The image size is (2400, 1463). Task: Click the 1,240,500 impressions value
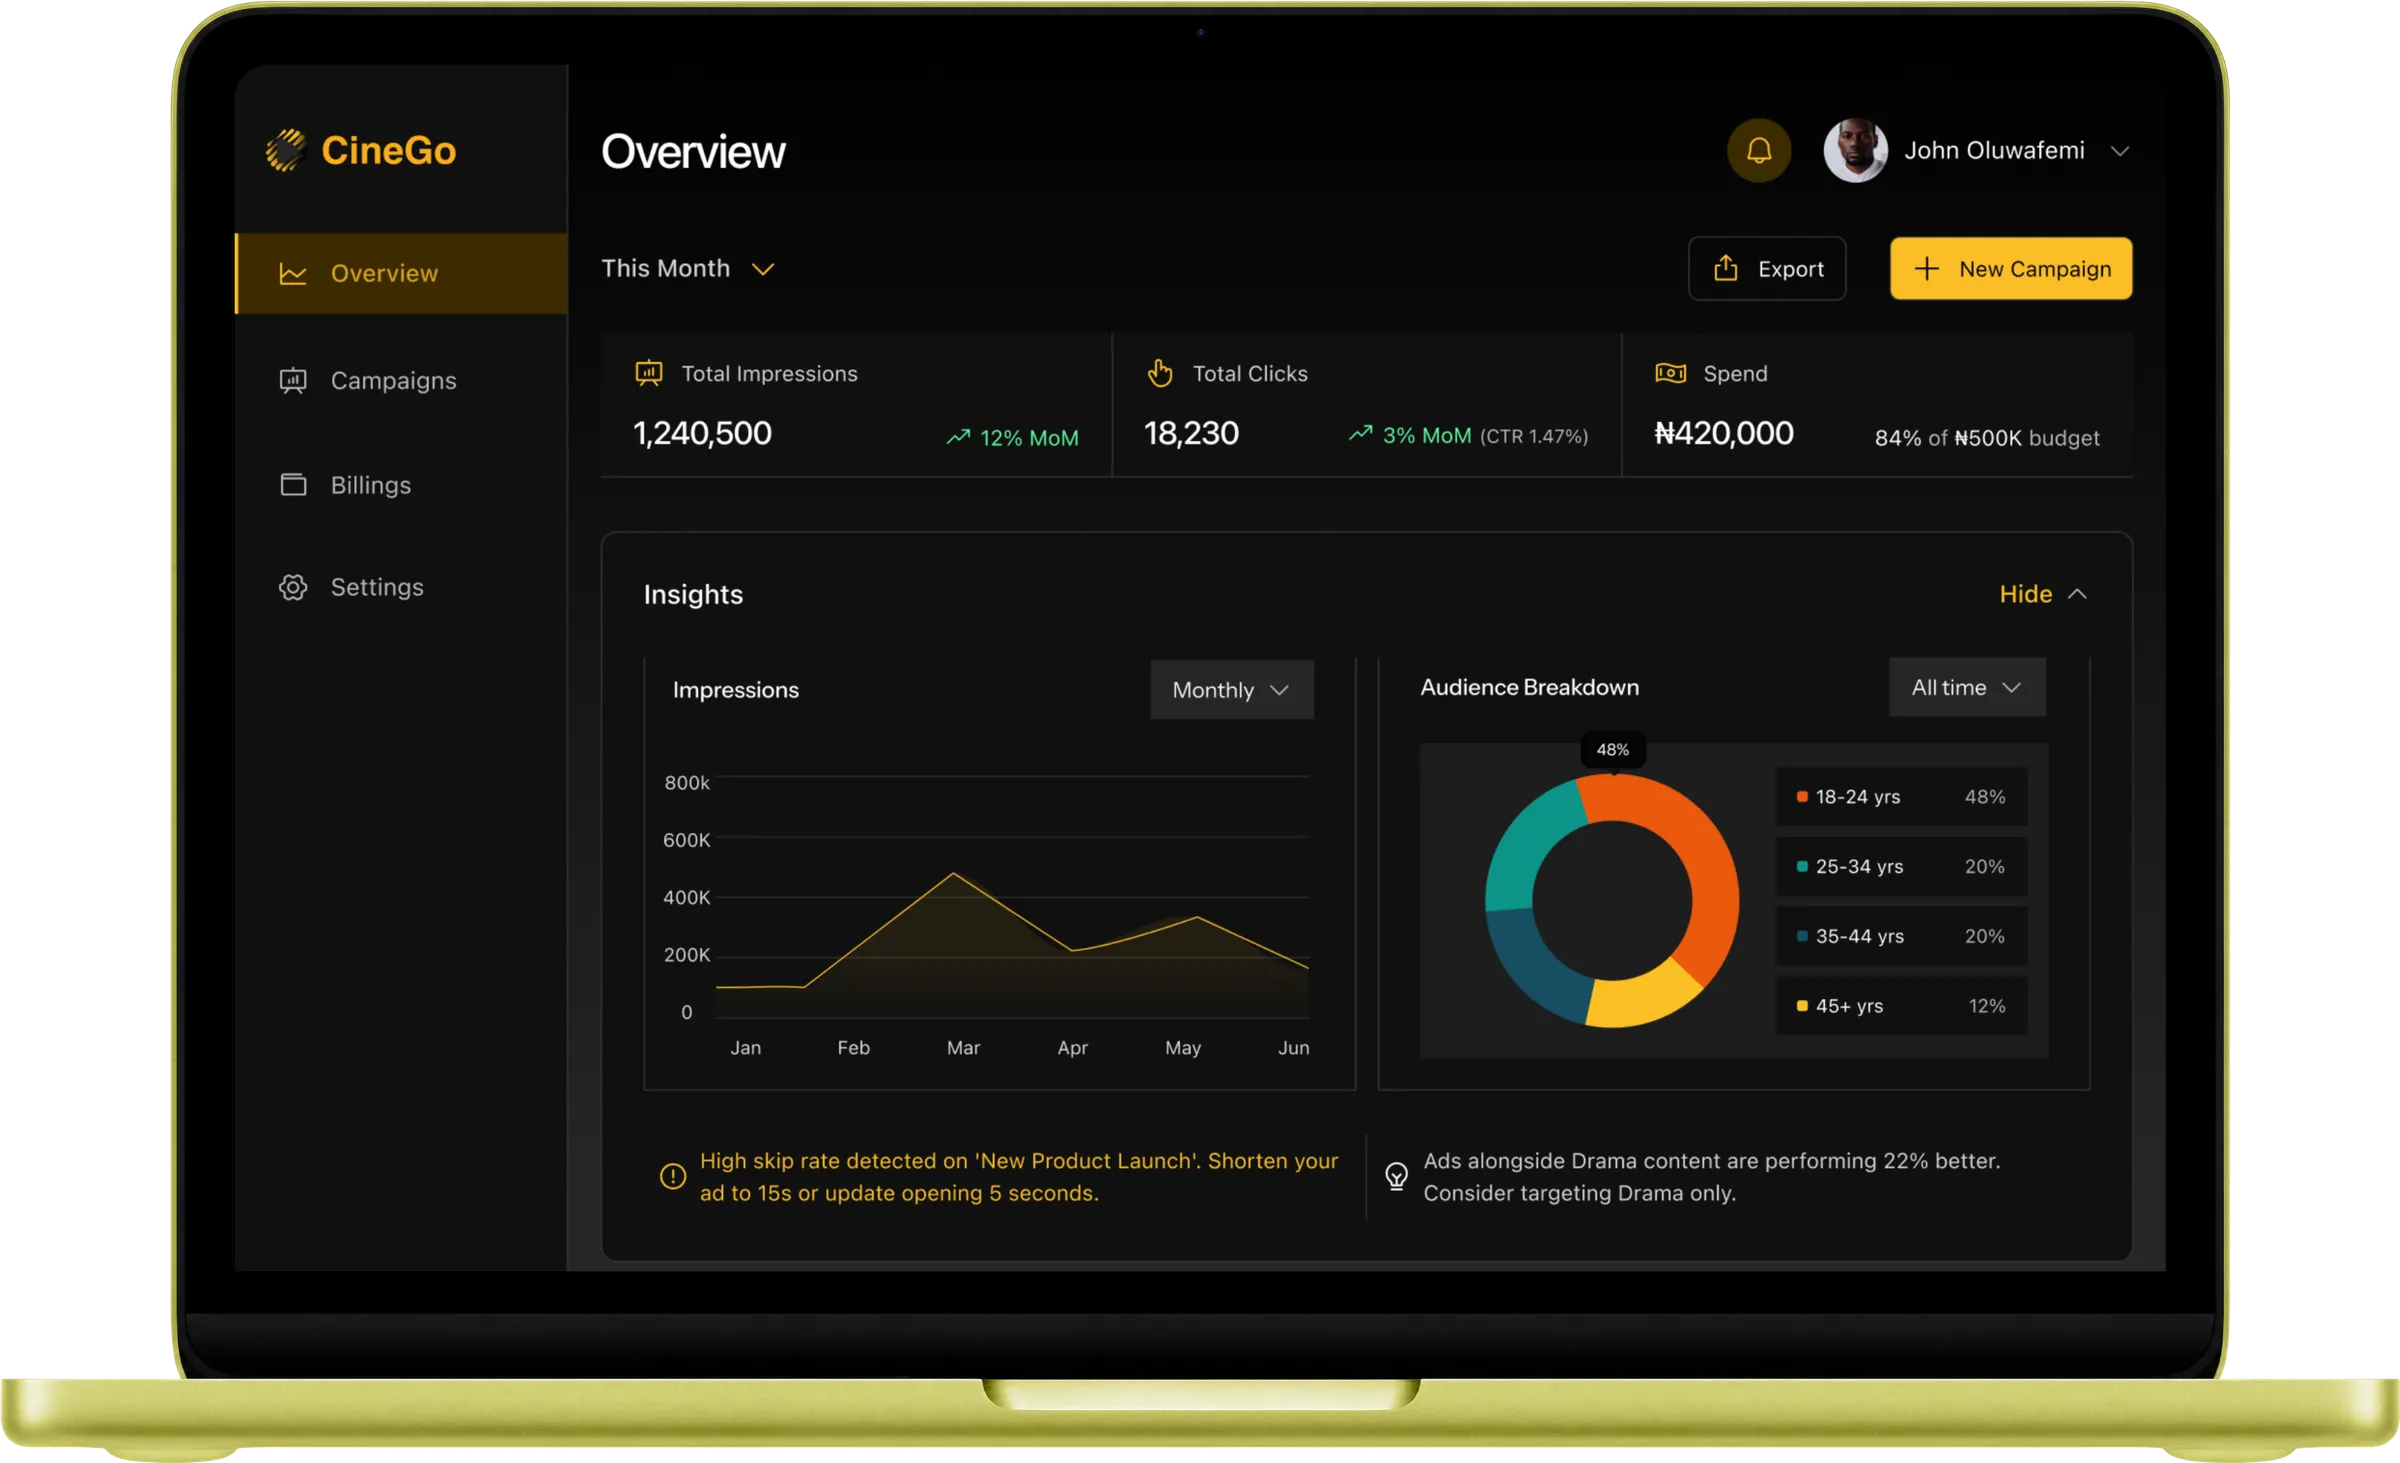[x=702, y=434]
